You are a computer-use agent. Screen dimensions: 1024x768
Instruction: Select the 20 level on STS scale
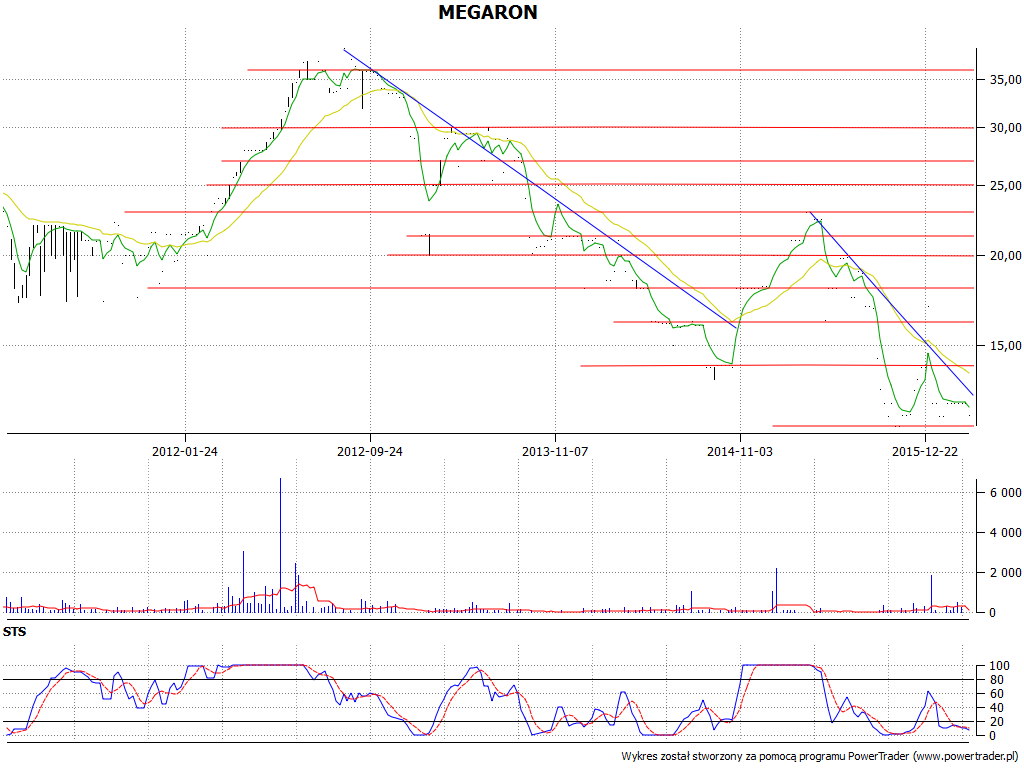point(997,722)
